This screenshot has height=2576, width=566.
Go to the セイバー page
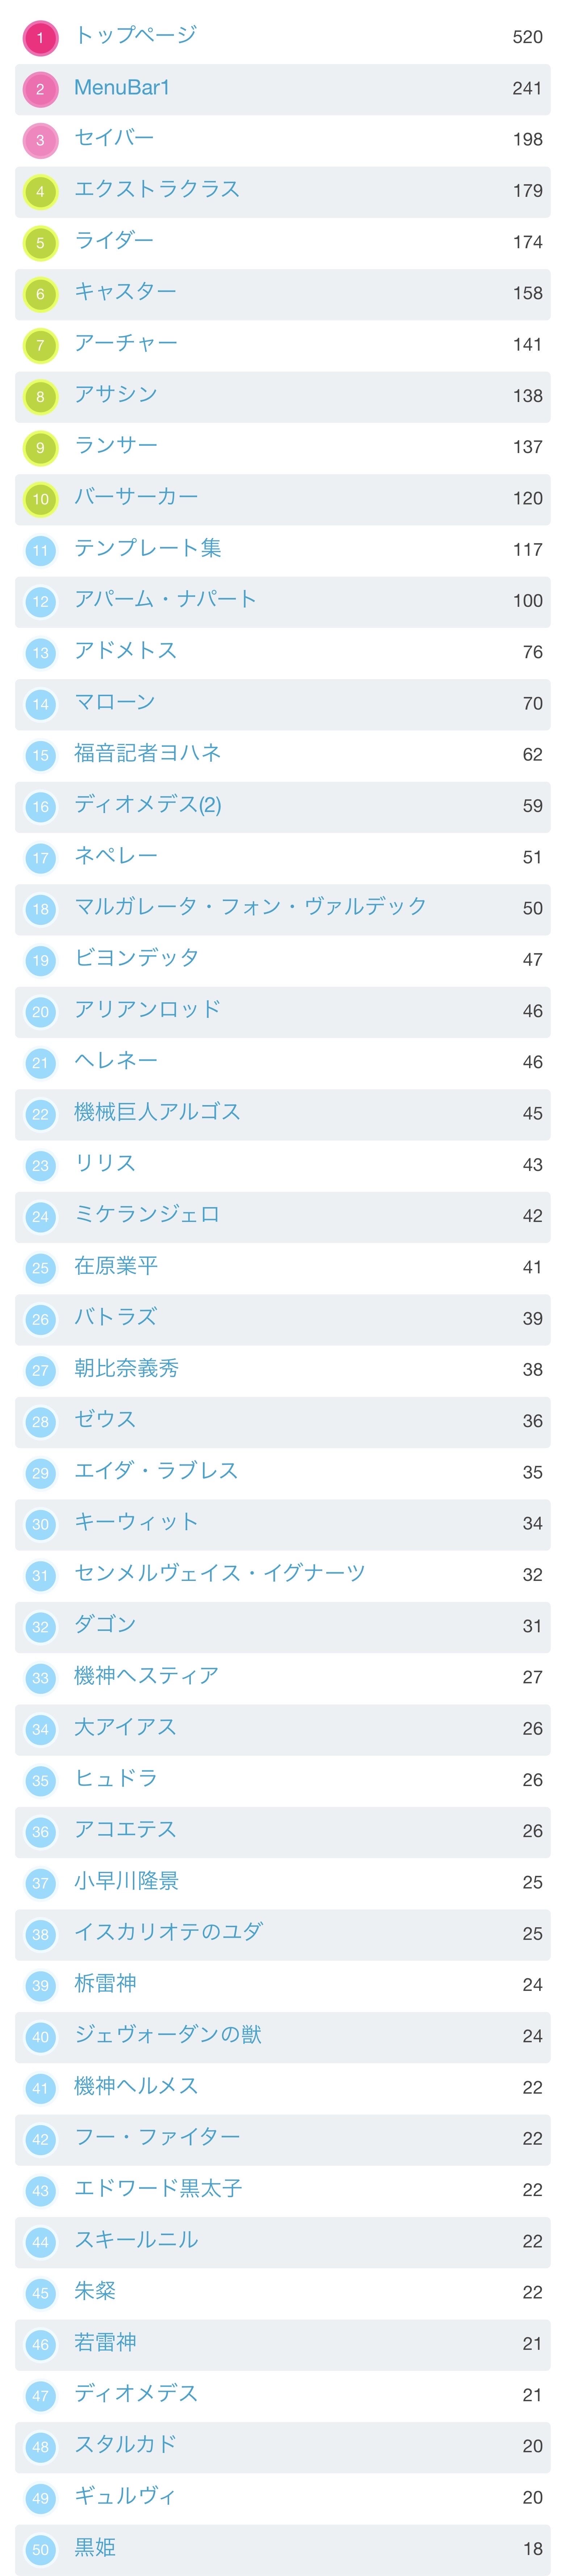point(114,138)
